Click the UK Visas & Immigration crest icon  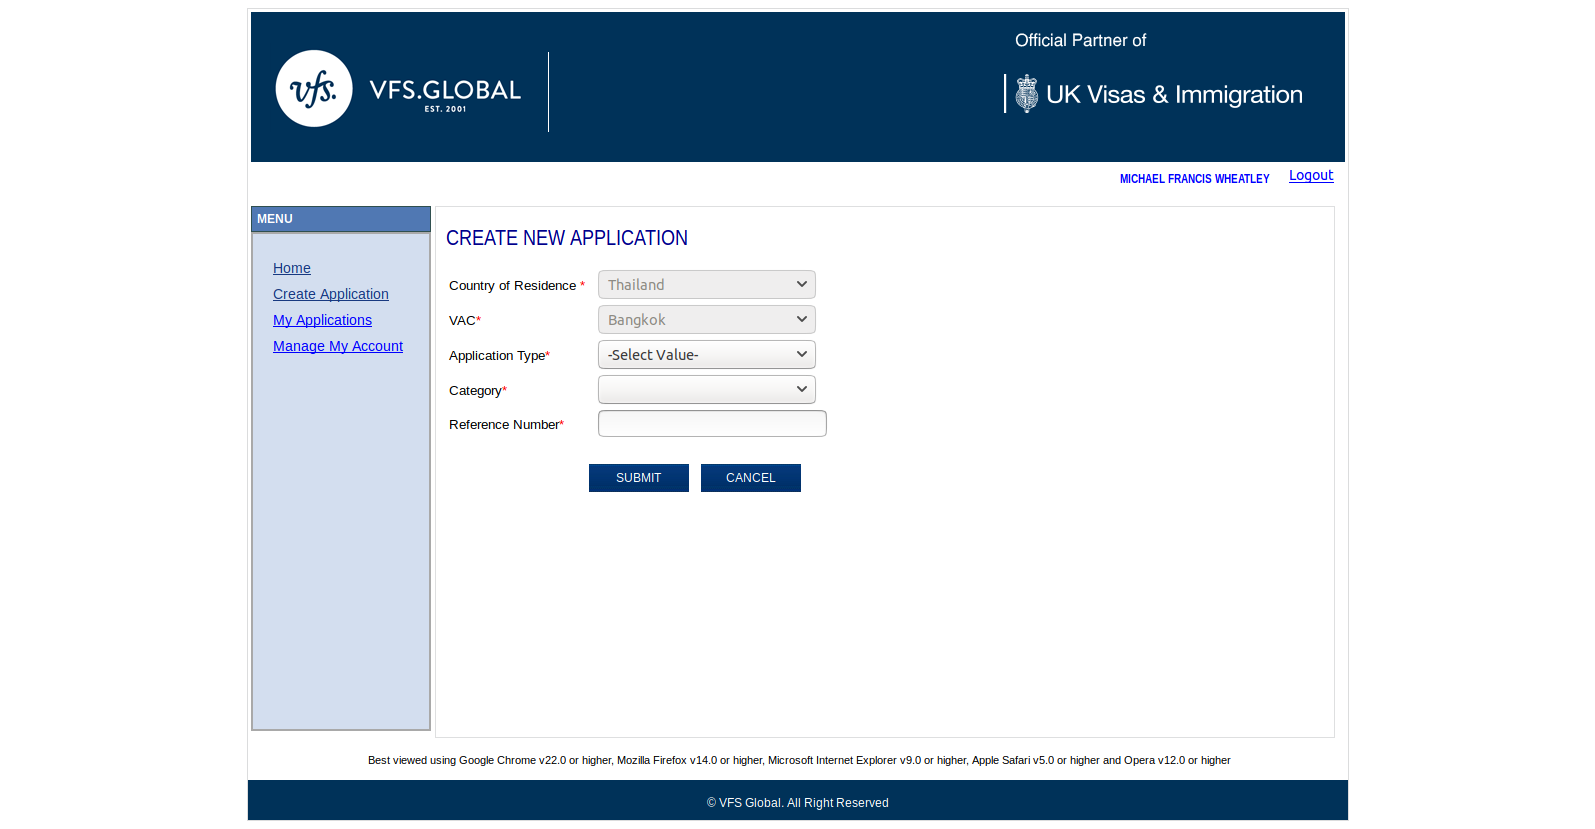pyautogui.click(x=1027, y=94)
